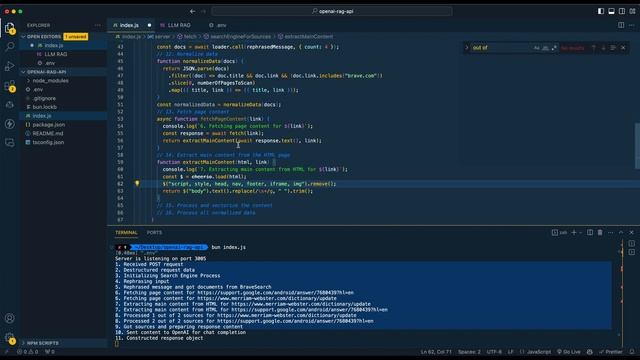
Task: Open notifications bell in status bar
Action: (632, 352)
